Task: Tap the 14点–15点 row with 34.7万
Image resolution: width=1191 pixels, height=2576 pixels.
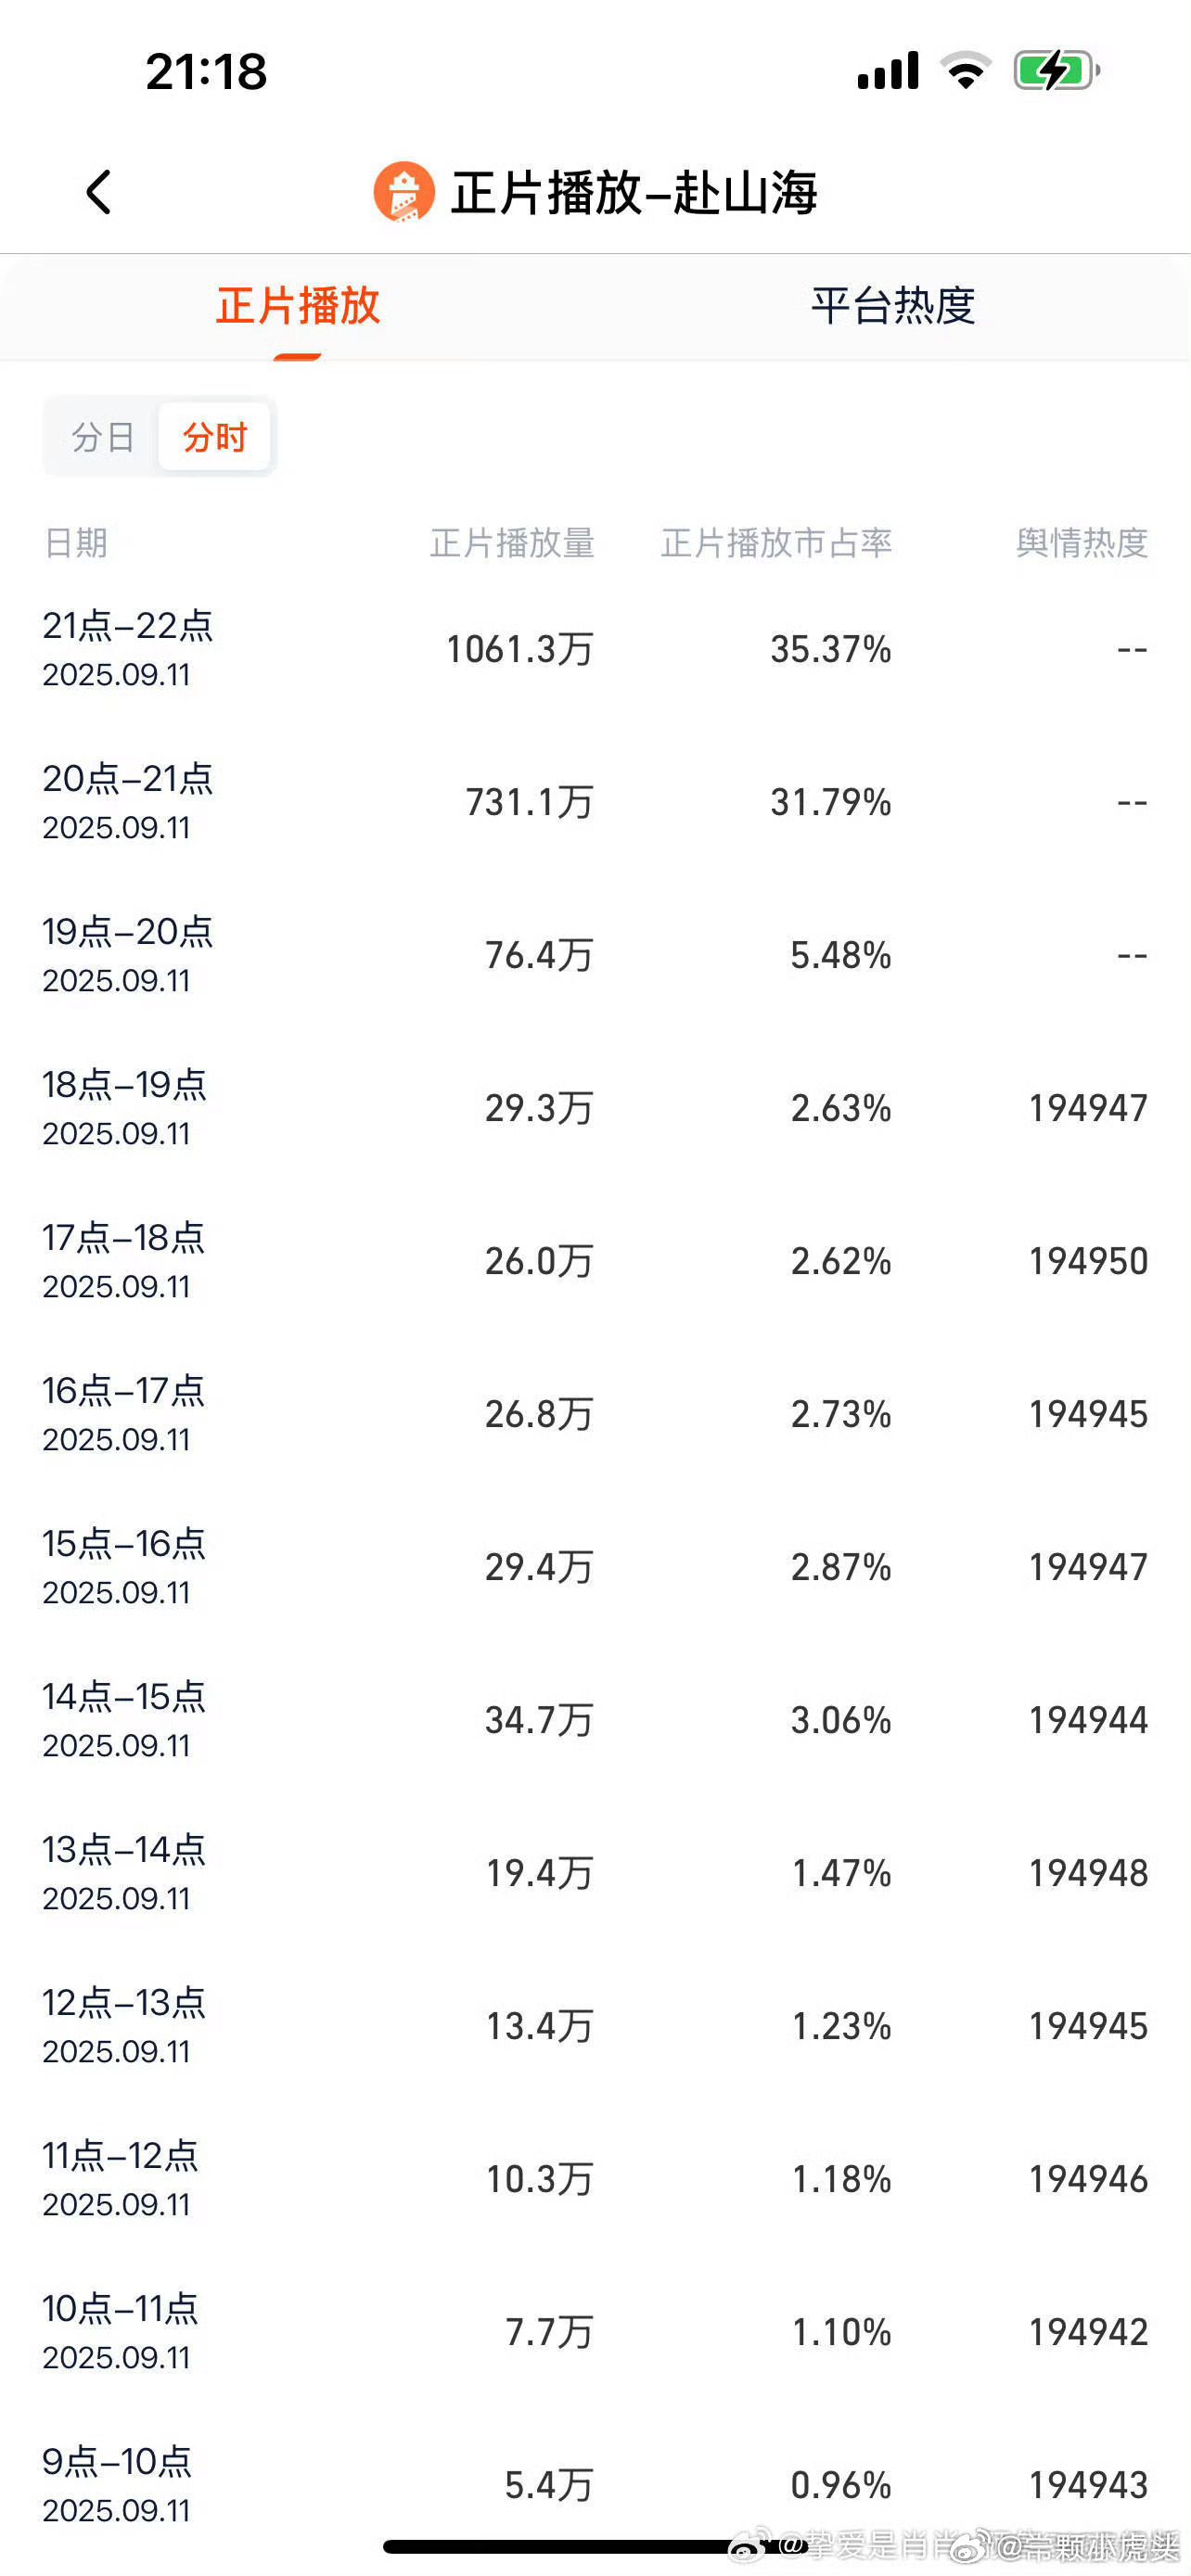Action: 595,1720
